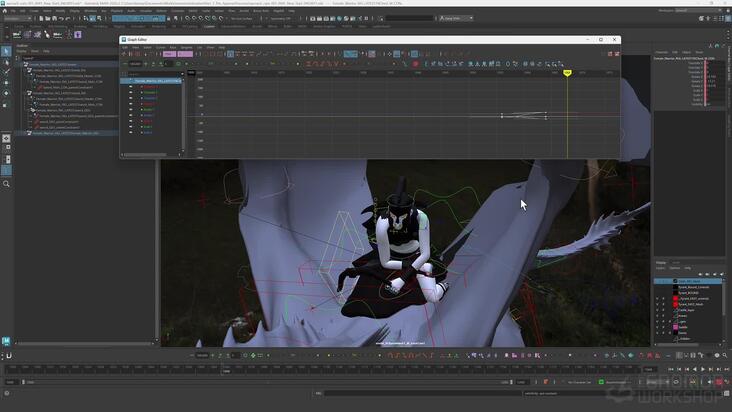The height and width of the screenshot is (412, 732).
Task: Toggle the icon beside Rotate Y curve row
Action: click(x=131, y=110)
